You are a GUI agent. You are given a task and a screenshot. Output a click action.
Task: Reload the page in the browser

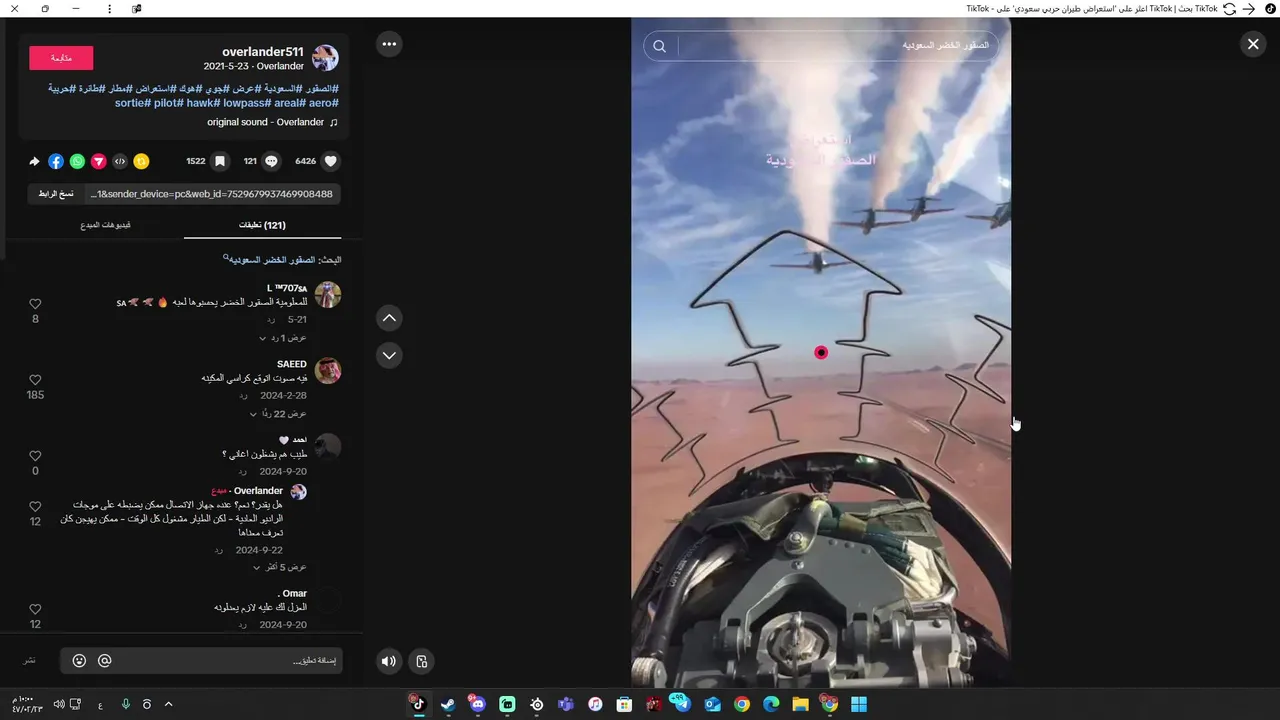click(1229, 9)
